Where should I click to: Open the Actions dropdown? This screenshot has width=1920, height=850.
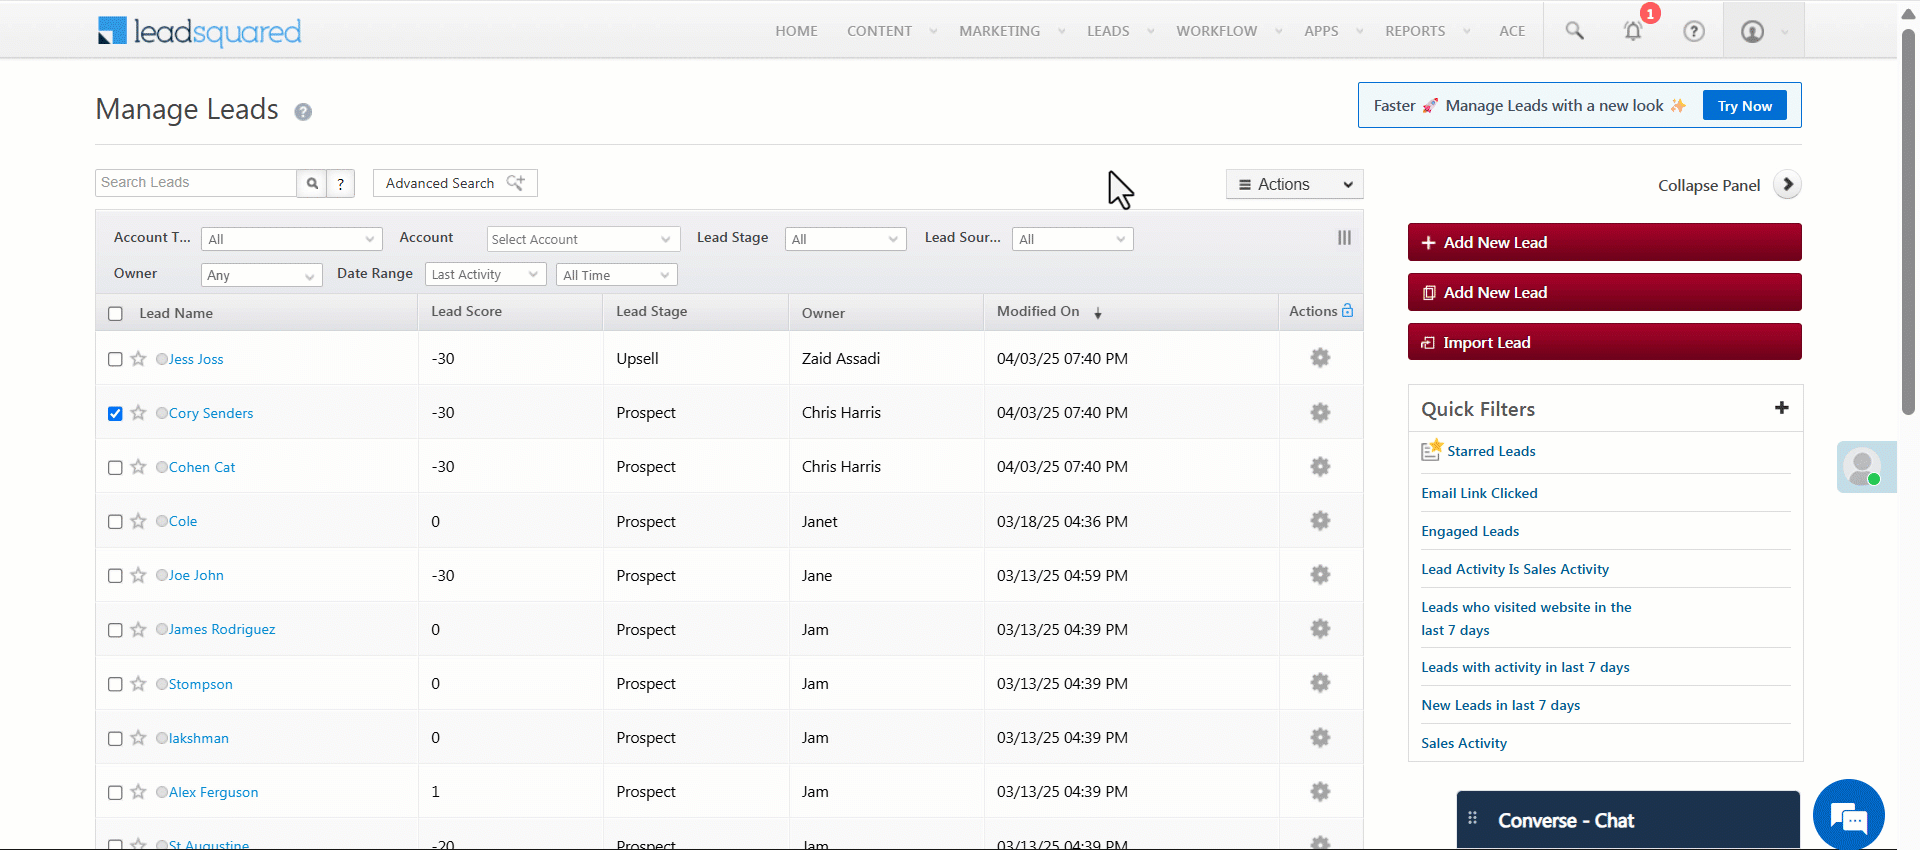point(1295,184)
